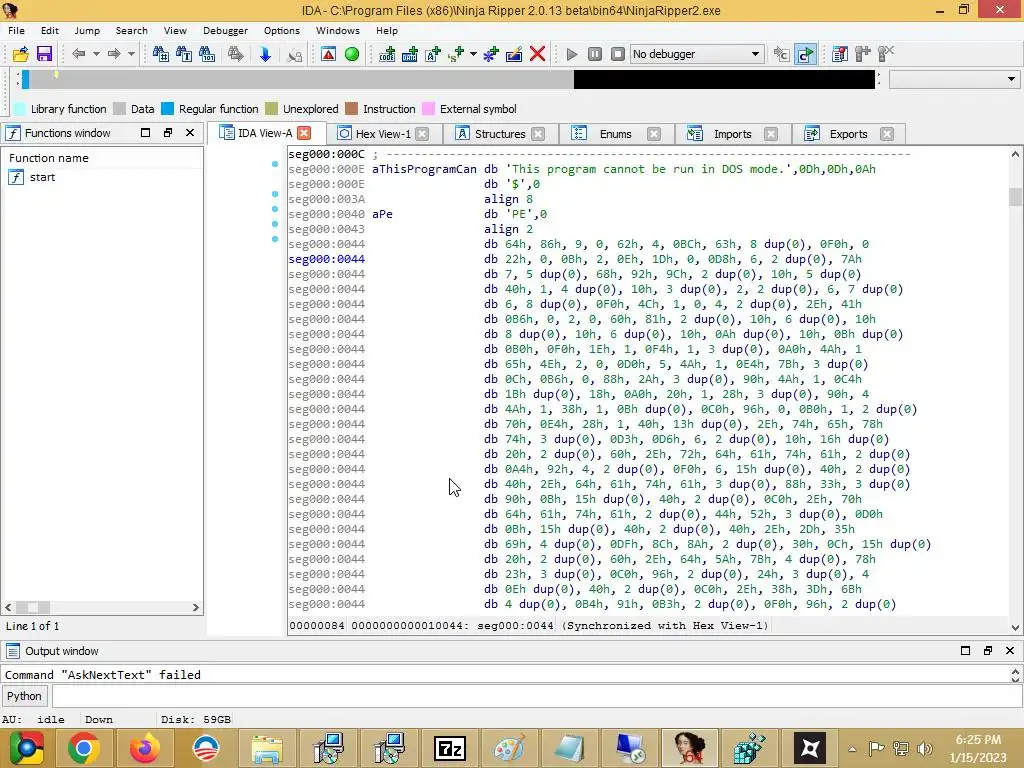Switch to the Imports tab
Screen dimensions: 1024x768
(733, 134)
